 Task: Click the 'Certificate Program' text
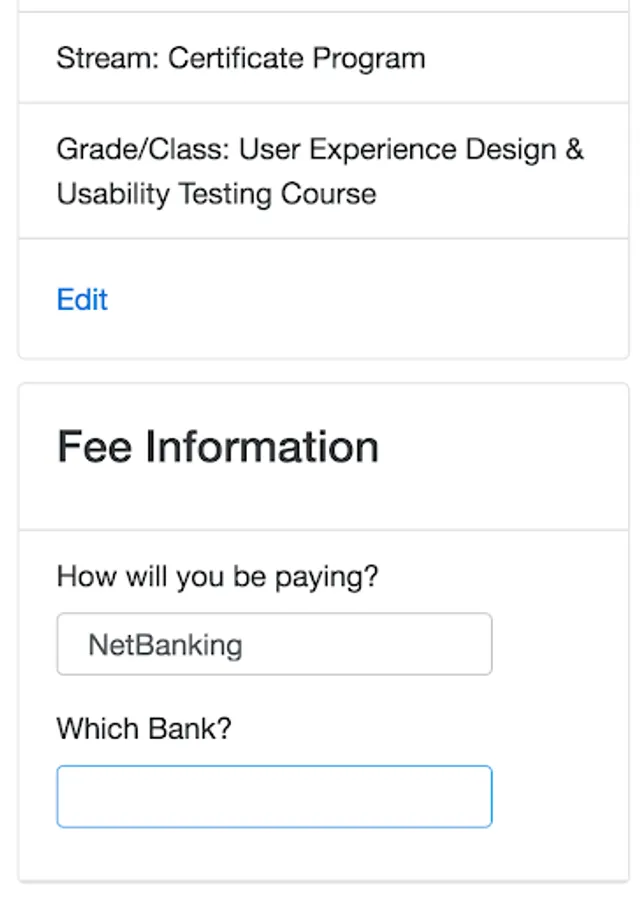tap(296, 58)
